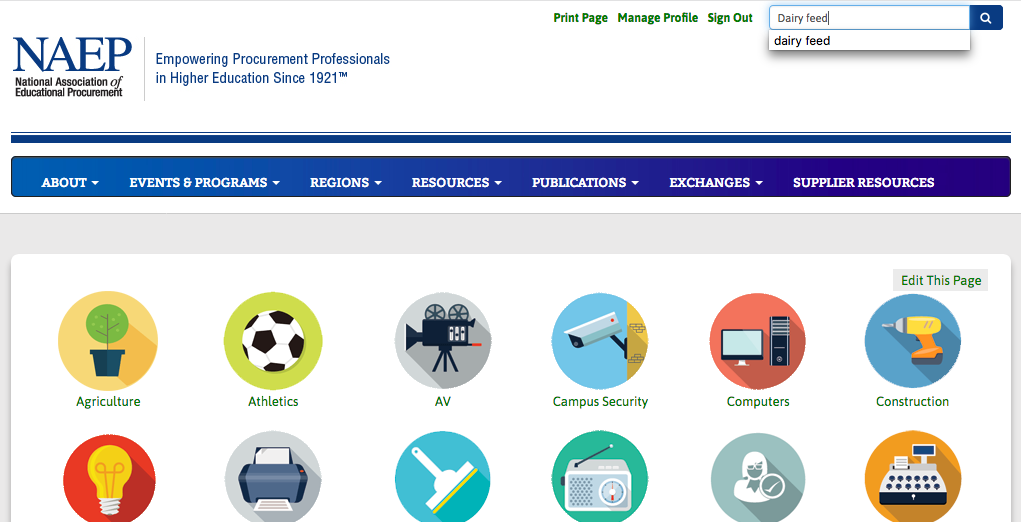The width and height of the screenshot is (1021, 522).
Task: Expand the Regions dropdown menu
Action: pyautogui.click(x=346, y=183)
